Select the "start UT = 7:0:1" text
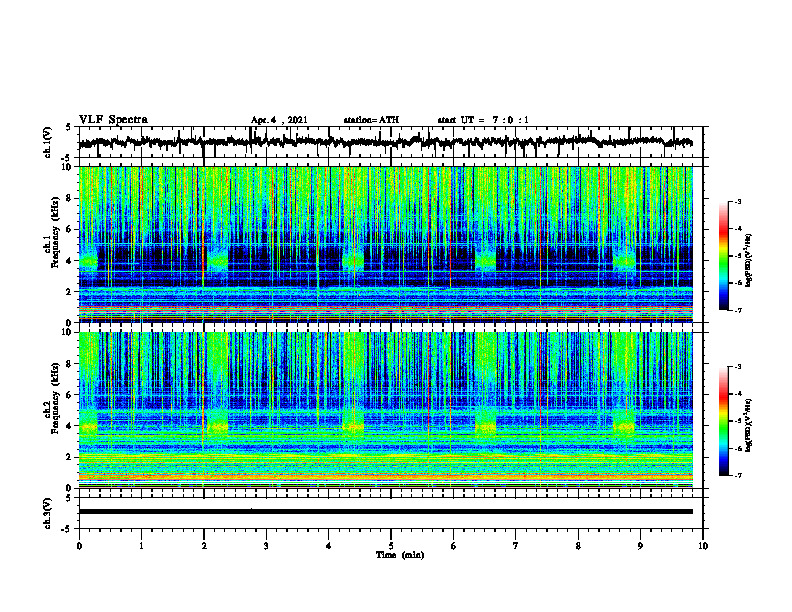 click(483, 120)
